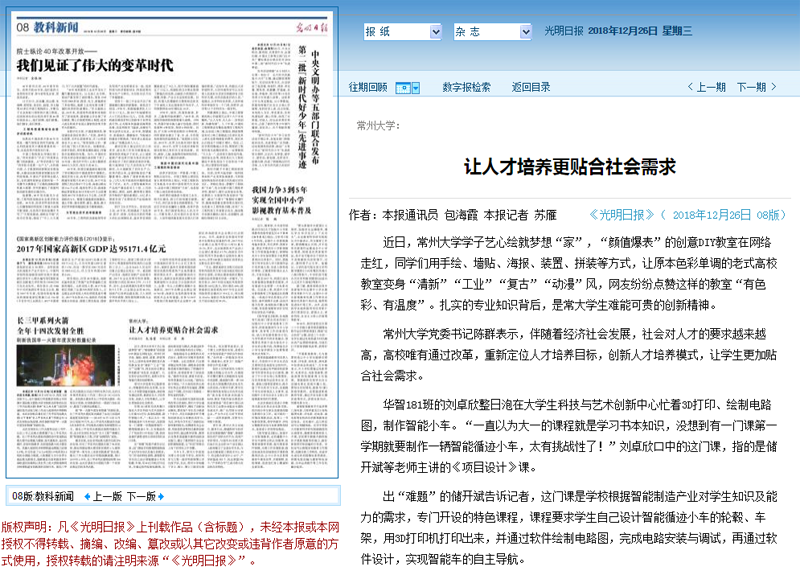Open rocket launch photo on page thumbnail
Screen dimensions: 800x575
point(66,365)
